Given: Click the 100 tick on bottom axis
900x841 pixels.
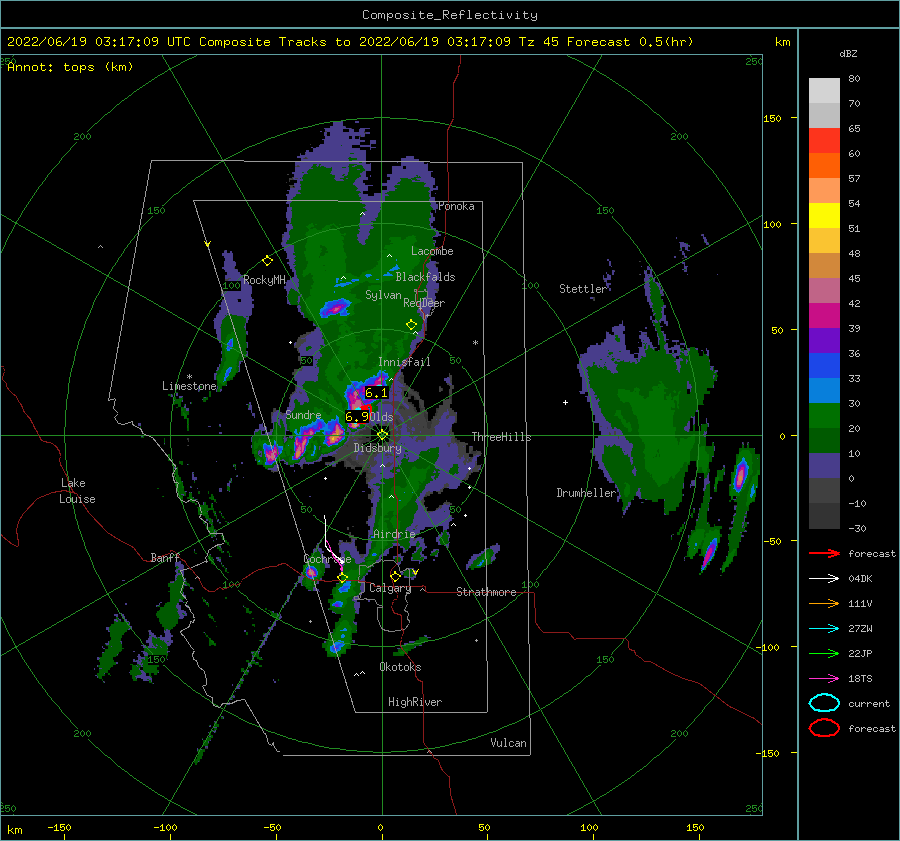Looking at the screenshot, I should (589, 827).
